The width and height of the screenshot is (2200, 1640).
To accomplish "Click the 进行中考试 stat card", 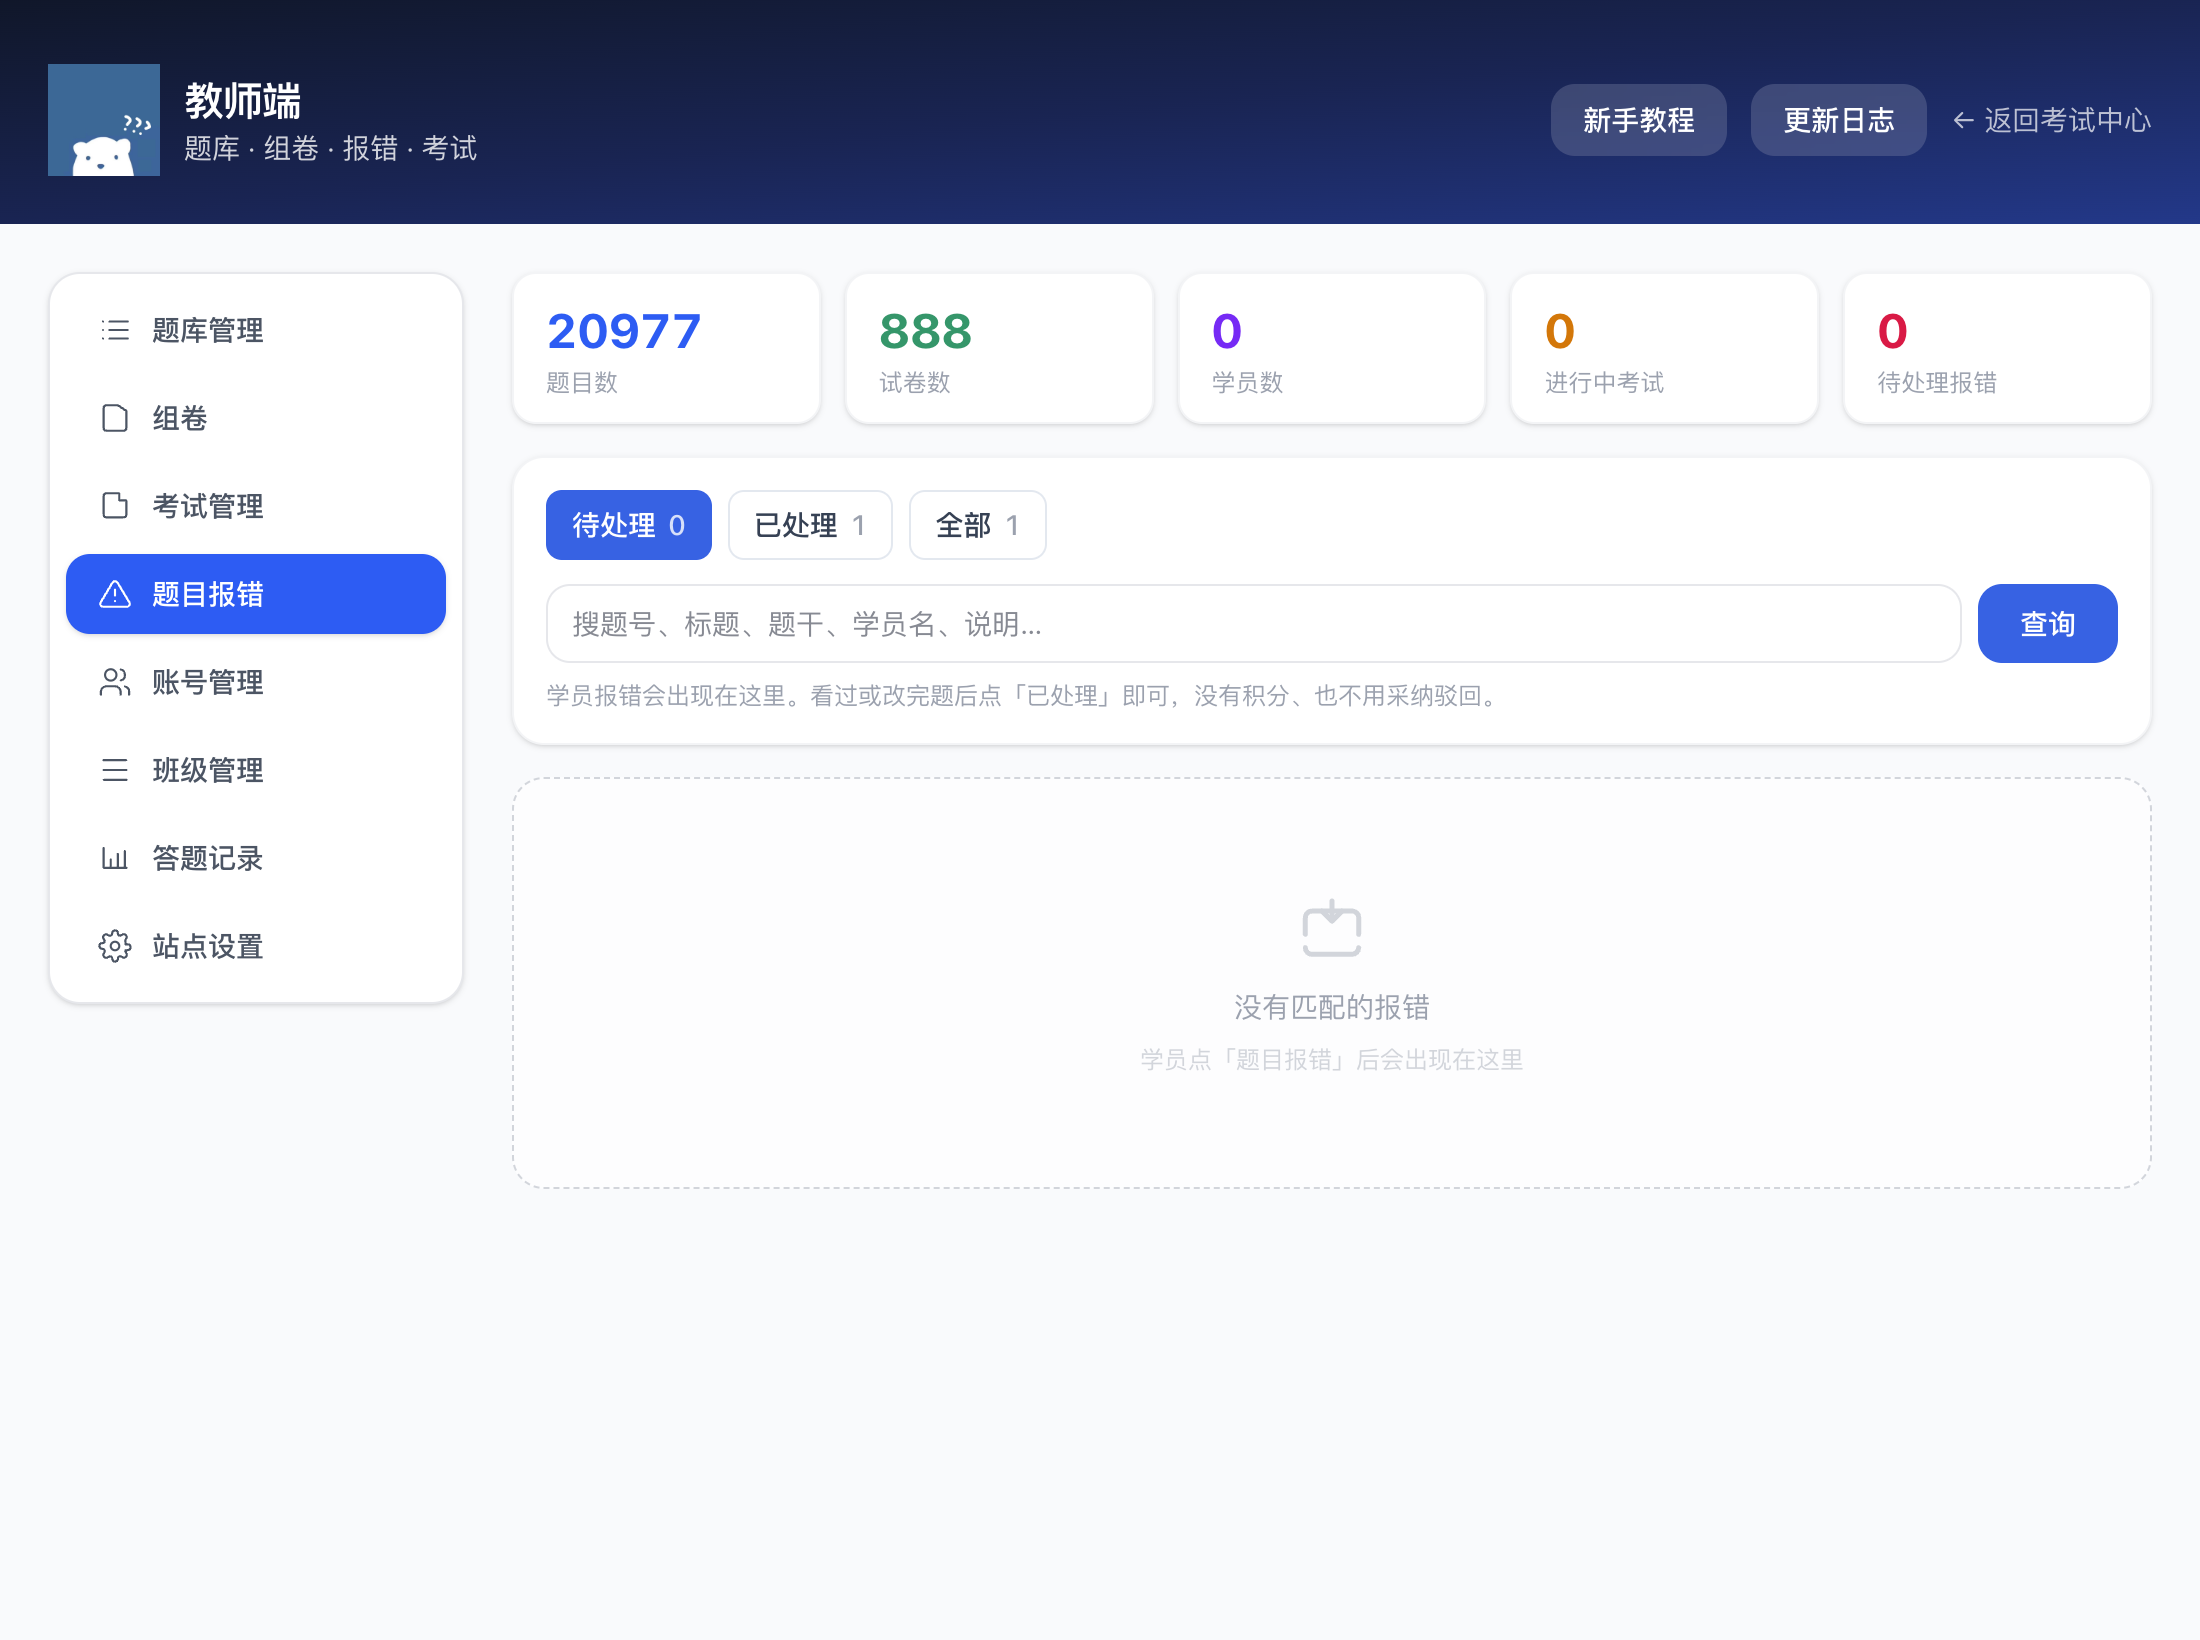I will [x=1665, y=349].
